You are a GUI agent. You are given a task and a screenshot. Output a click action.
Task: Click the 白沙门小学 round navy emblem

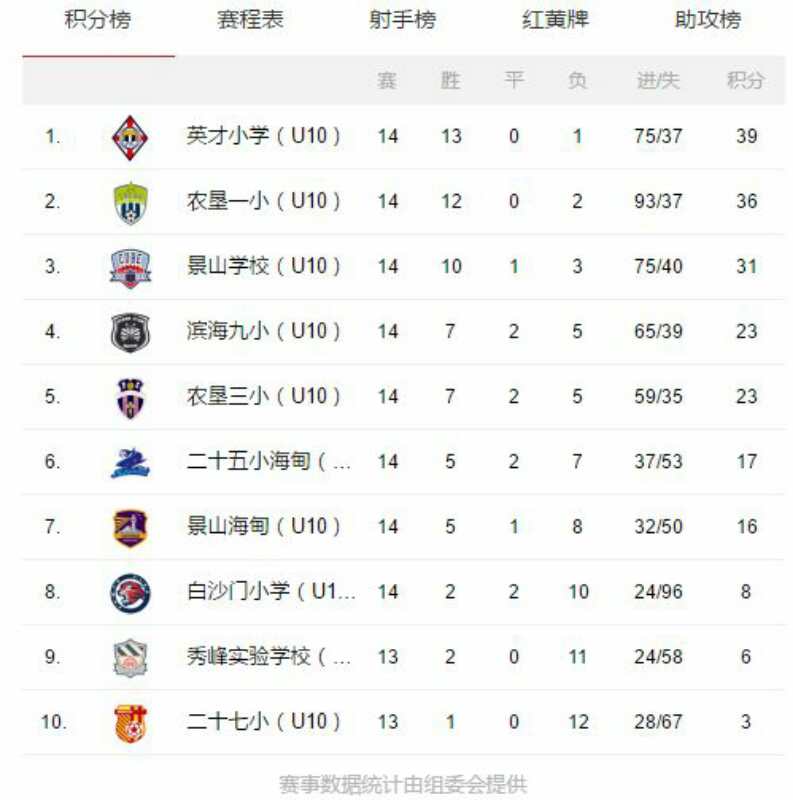pyautogui.click(x=131, y=593)
